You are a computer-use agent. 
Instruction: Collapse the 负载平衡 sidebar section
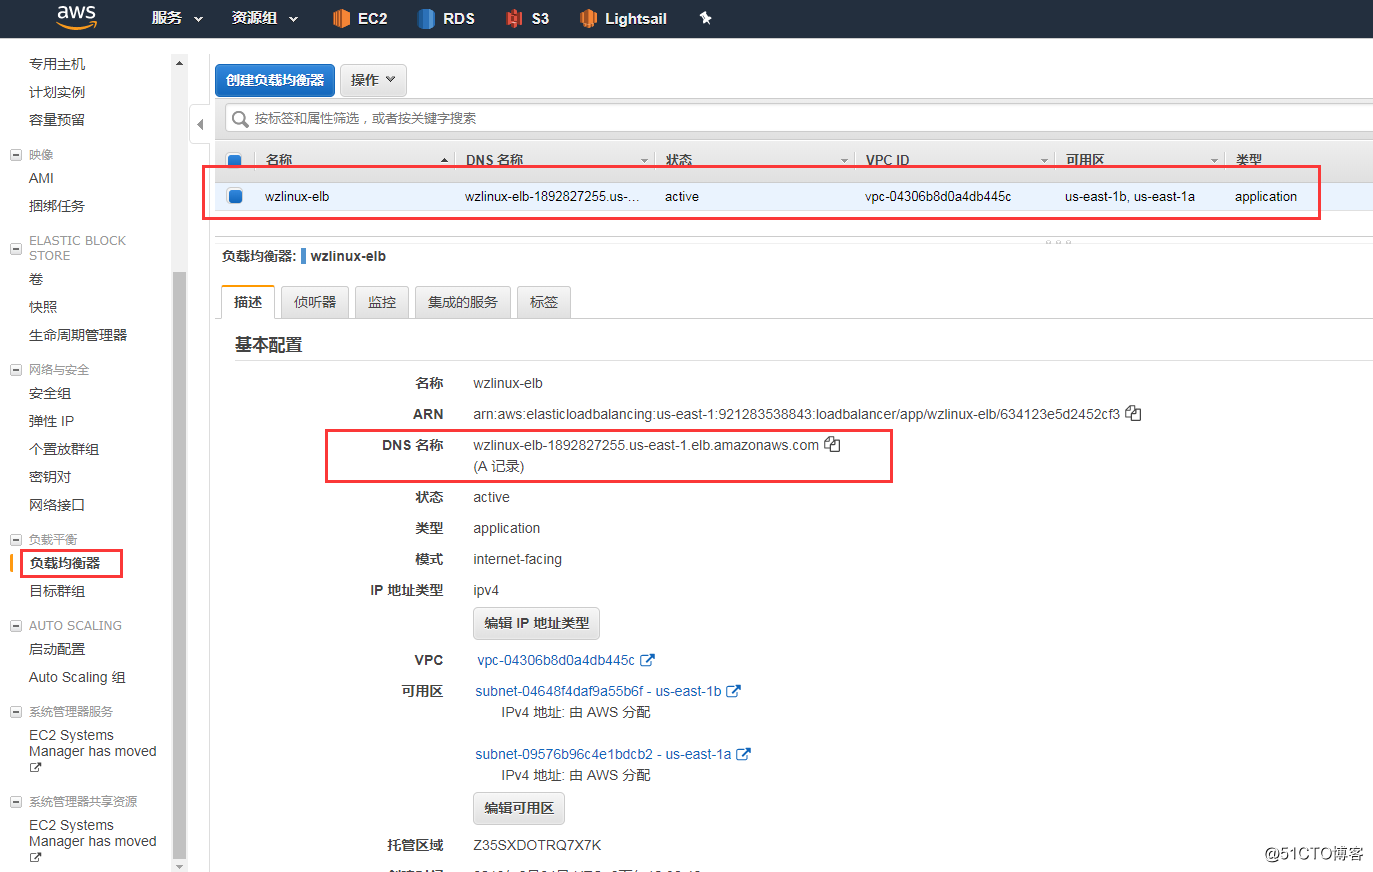16,540
